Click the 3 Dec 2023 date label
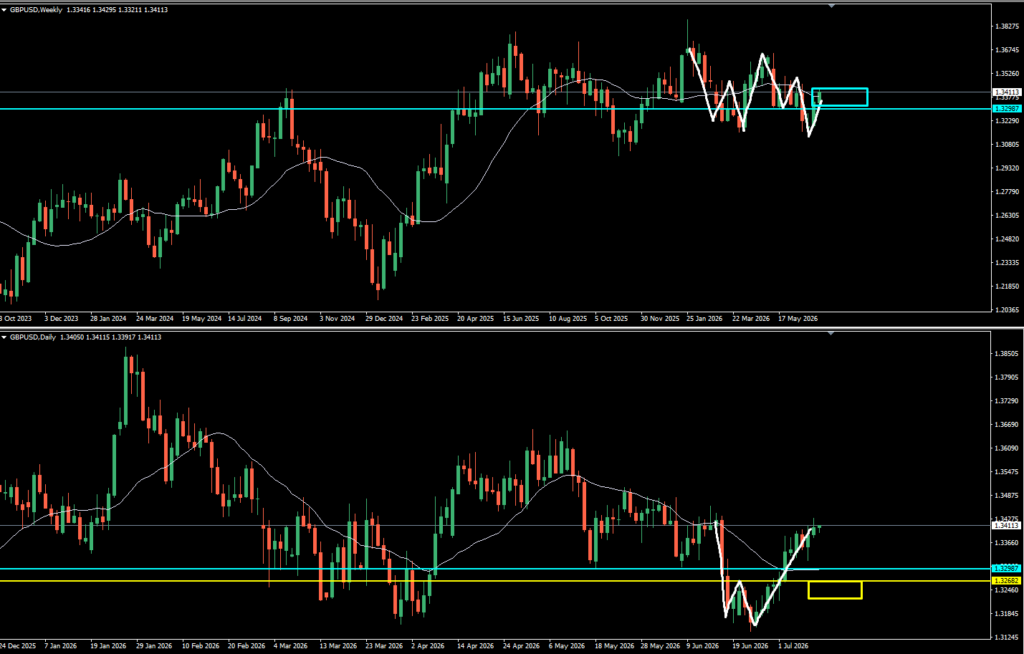 point(61,319)
